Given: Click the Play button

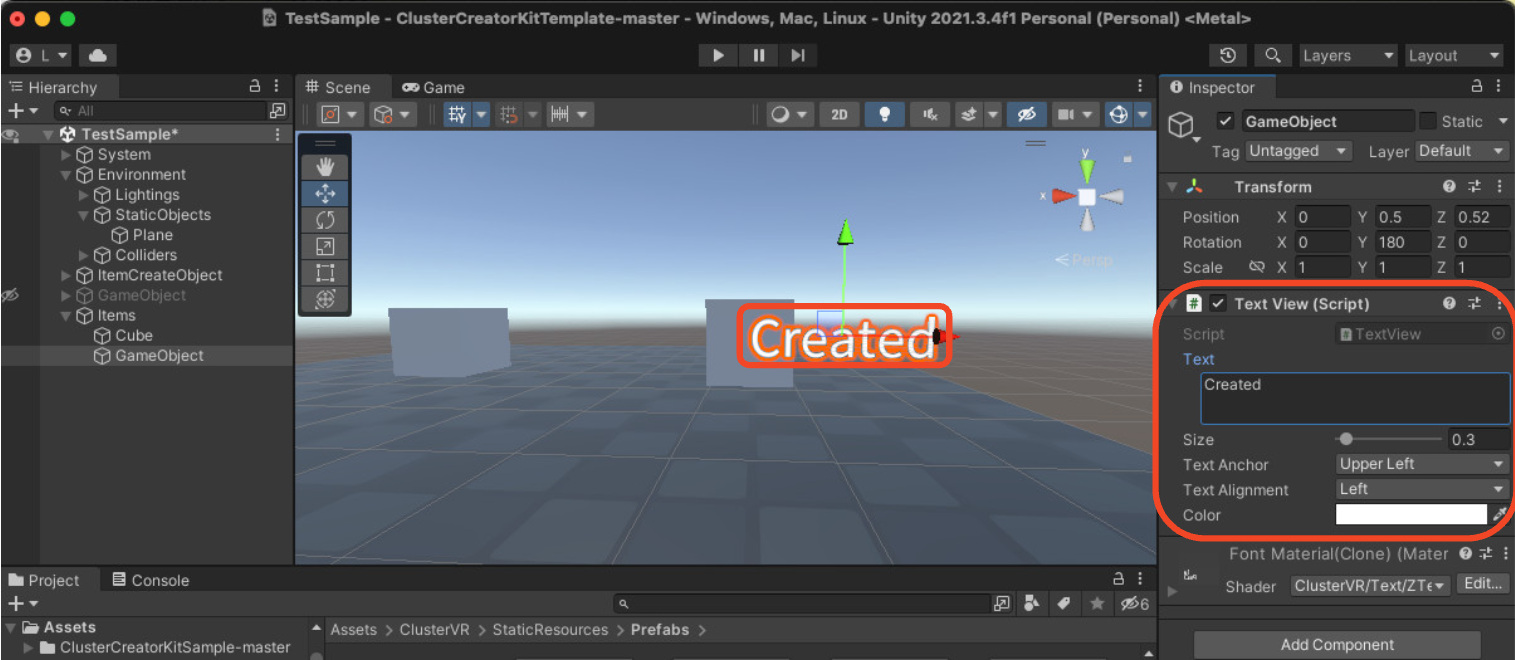Looking at the screenshot, I should [x=718, y=56].
